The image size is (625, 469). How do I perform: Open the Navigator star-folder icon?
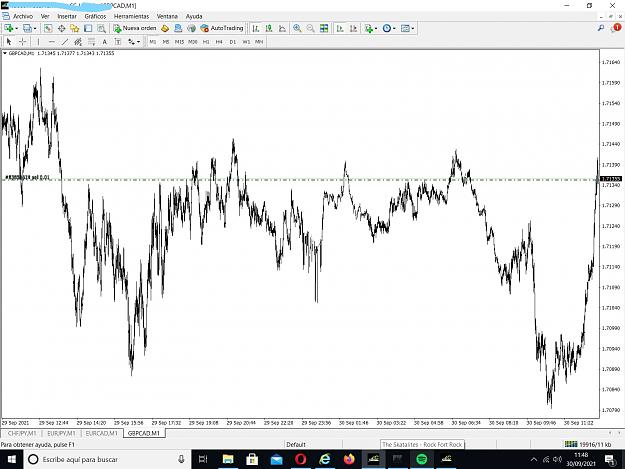(75, 28)
